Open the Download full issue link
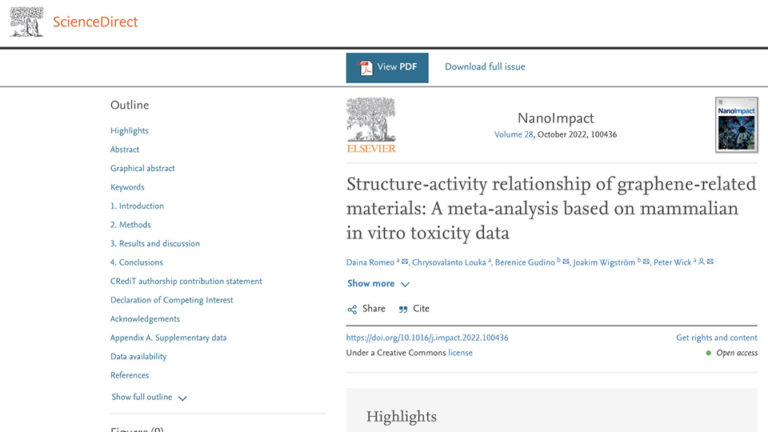The width and height of the screenshot is (768, 432). [485, 67]
